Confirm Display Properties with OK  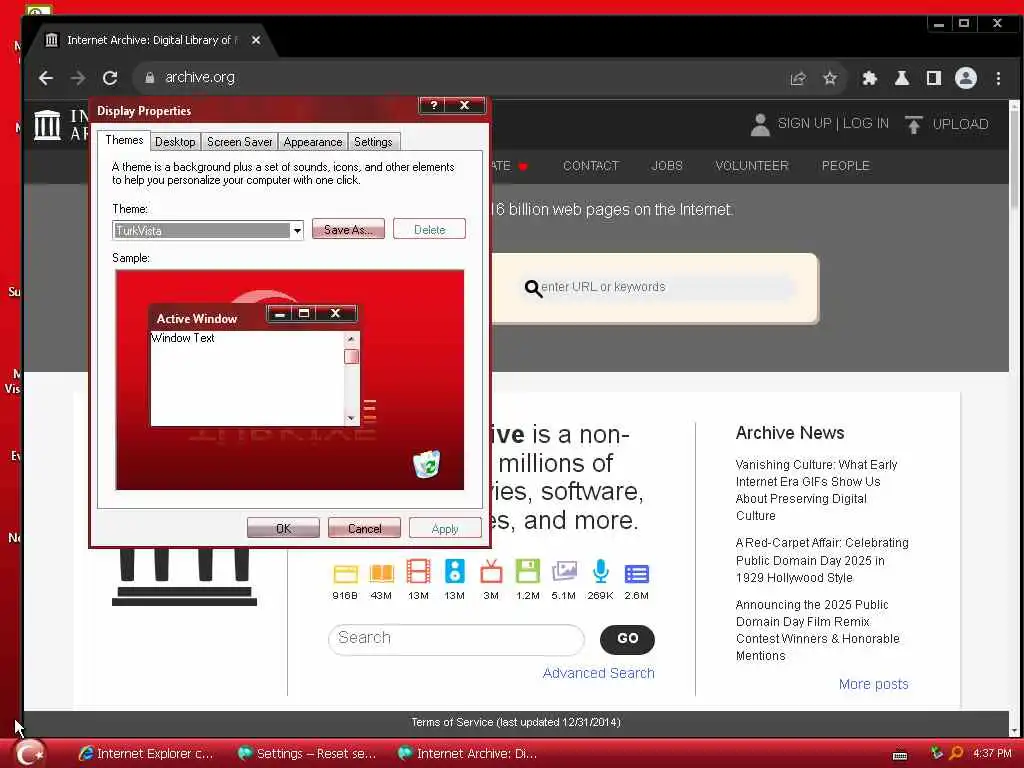[283, 528]
